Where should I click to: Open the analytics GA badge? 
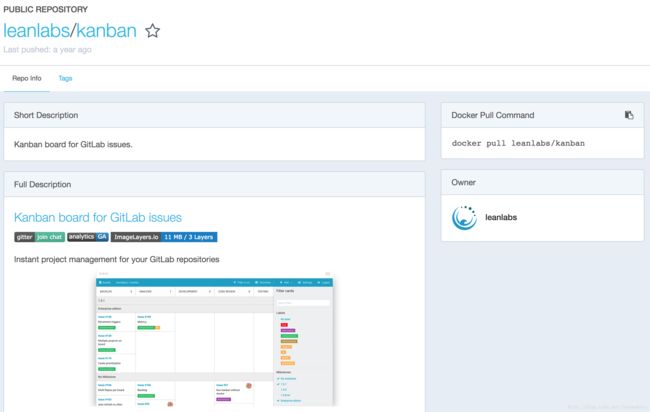tap(88, 237)
